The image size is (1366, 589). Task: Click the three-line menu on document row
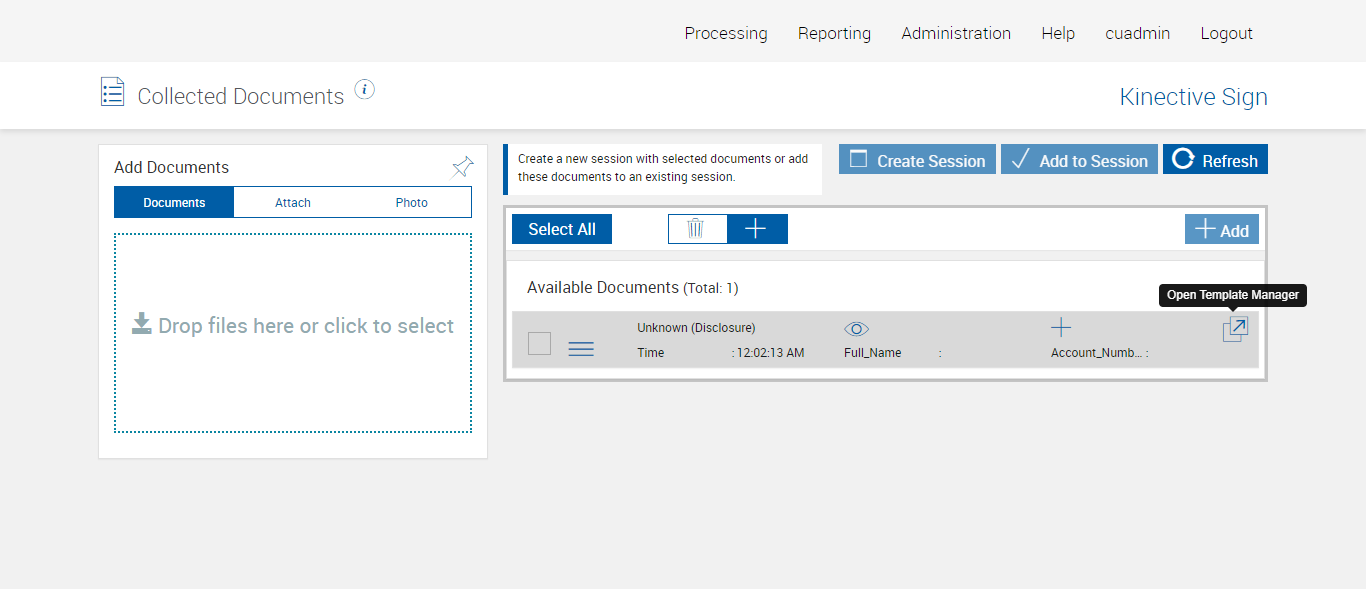(581, 348)
